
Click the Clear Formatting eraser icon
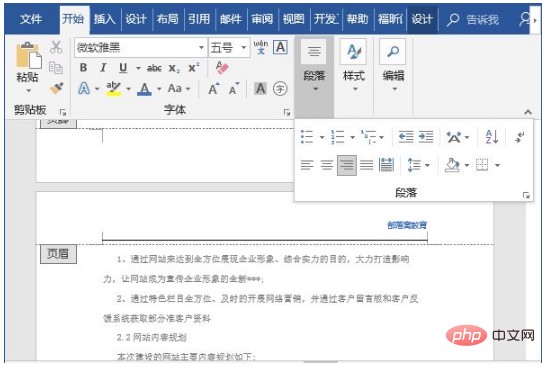point(222,67)
